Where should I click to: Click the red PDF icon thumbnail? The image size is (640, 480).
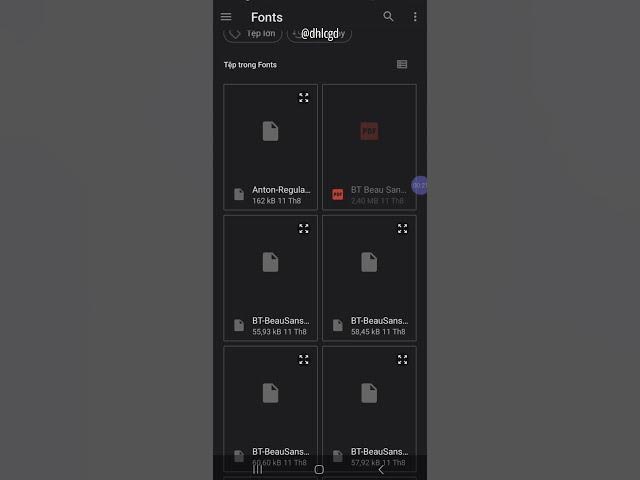coord(369,131)
